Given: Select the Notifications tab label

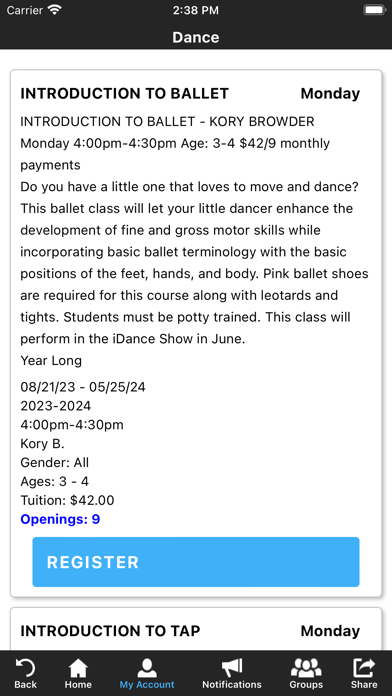Looking at the screenshot, I should [x=232, y=684].
